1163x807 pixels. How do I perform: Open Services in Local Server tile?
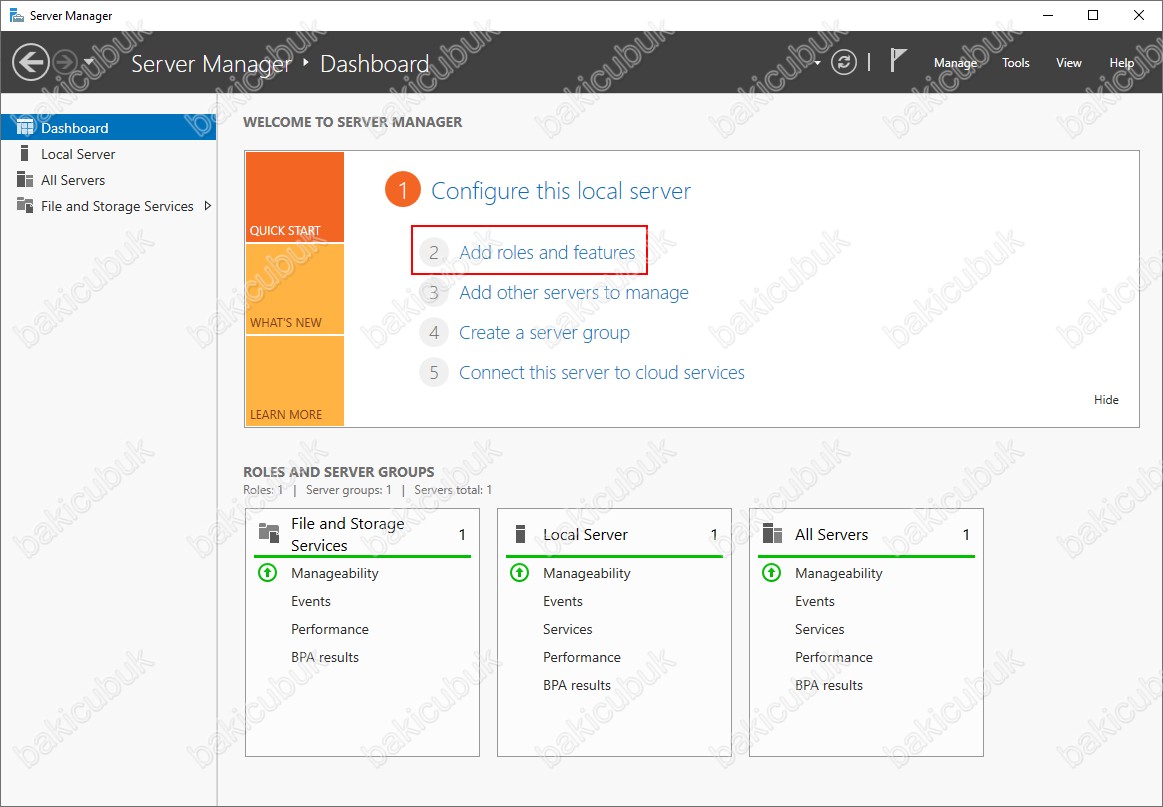[x=567, y=629]
